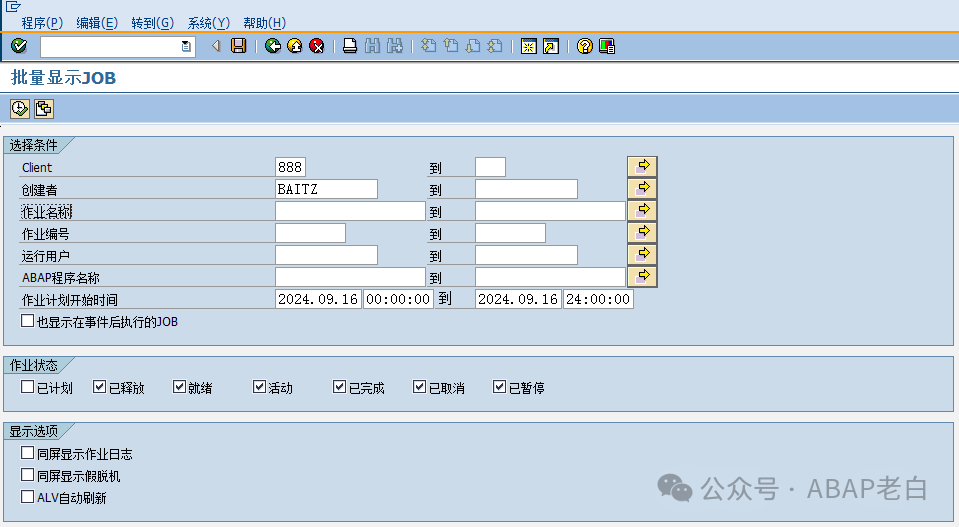Image resolution: width=959 pixels, height=527 pixels.
Task: Click the Create New Session icon
Action: tap(528, 46)
